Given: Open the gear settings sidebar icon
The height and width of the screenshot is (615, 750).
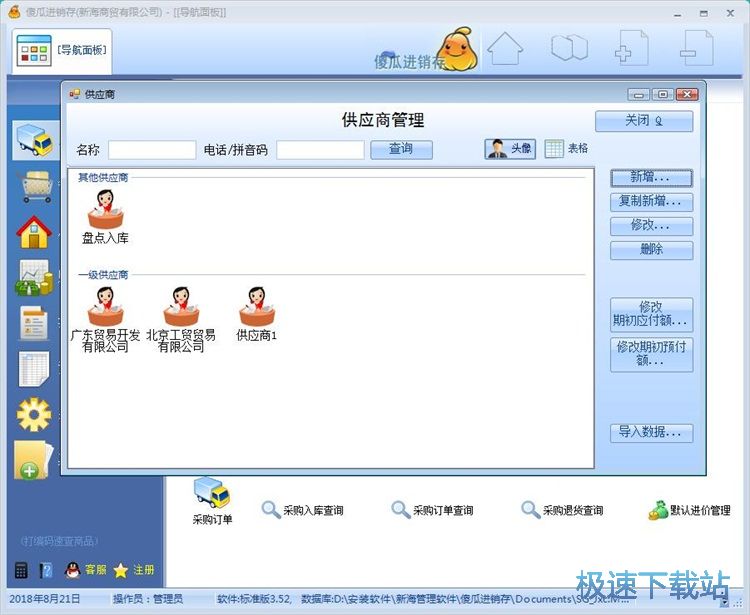Looking at the screenshot, I should (34, 415).
